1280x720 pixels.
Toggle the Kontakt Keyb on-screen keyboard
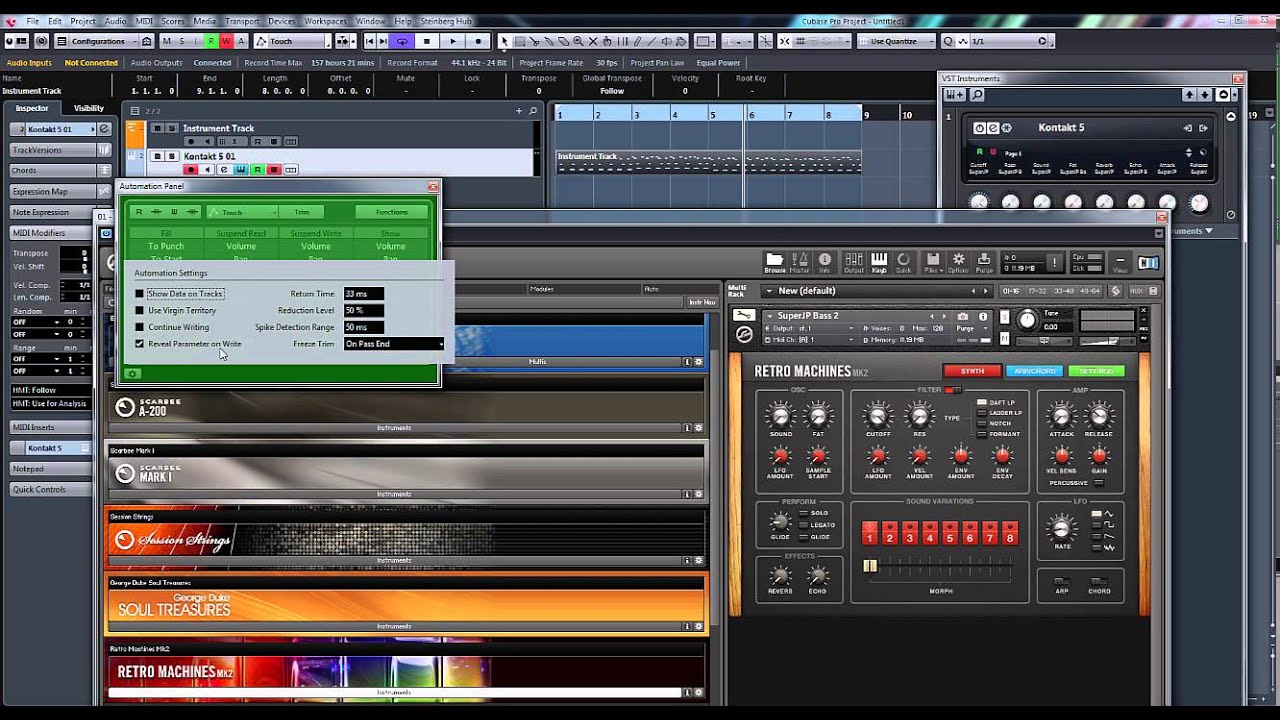tap(879, 262)
